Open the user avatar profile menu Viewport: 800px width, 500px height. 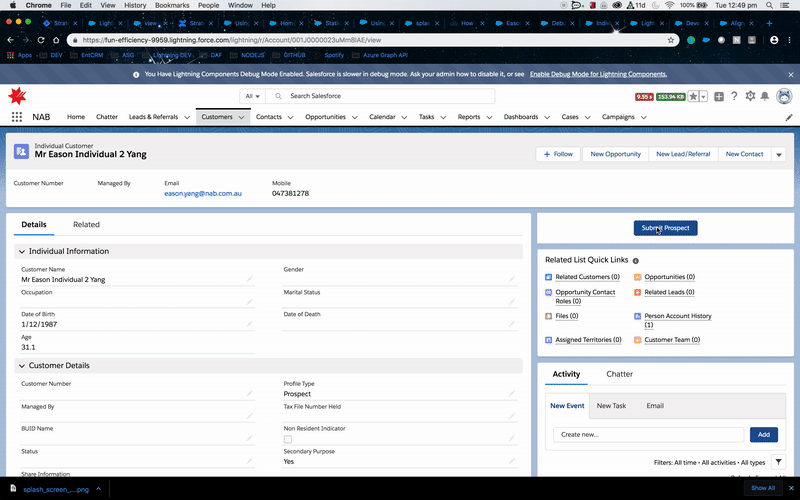point(784,96)
